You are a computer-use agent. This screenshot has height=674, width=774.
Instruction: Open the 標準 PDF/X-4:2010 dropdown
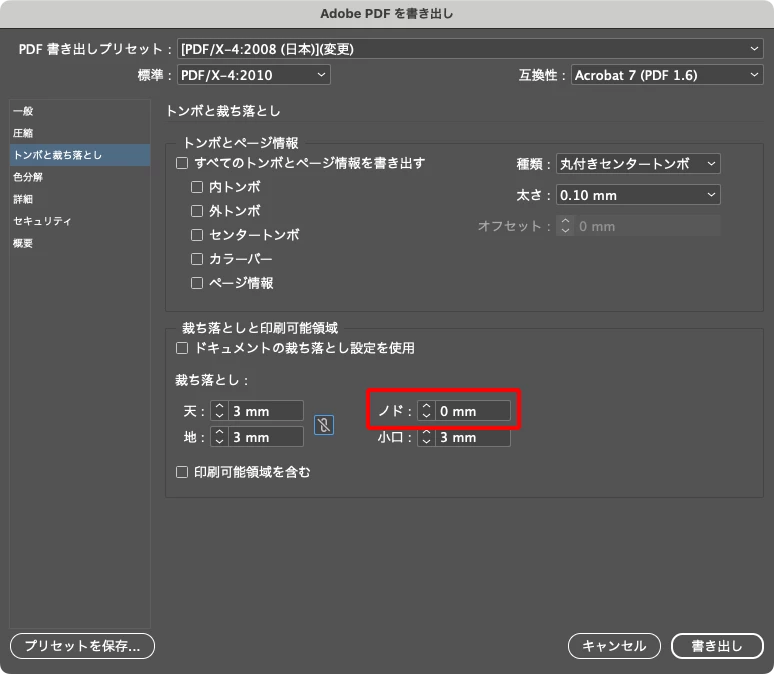254,75
